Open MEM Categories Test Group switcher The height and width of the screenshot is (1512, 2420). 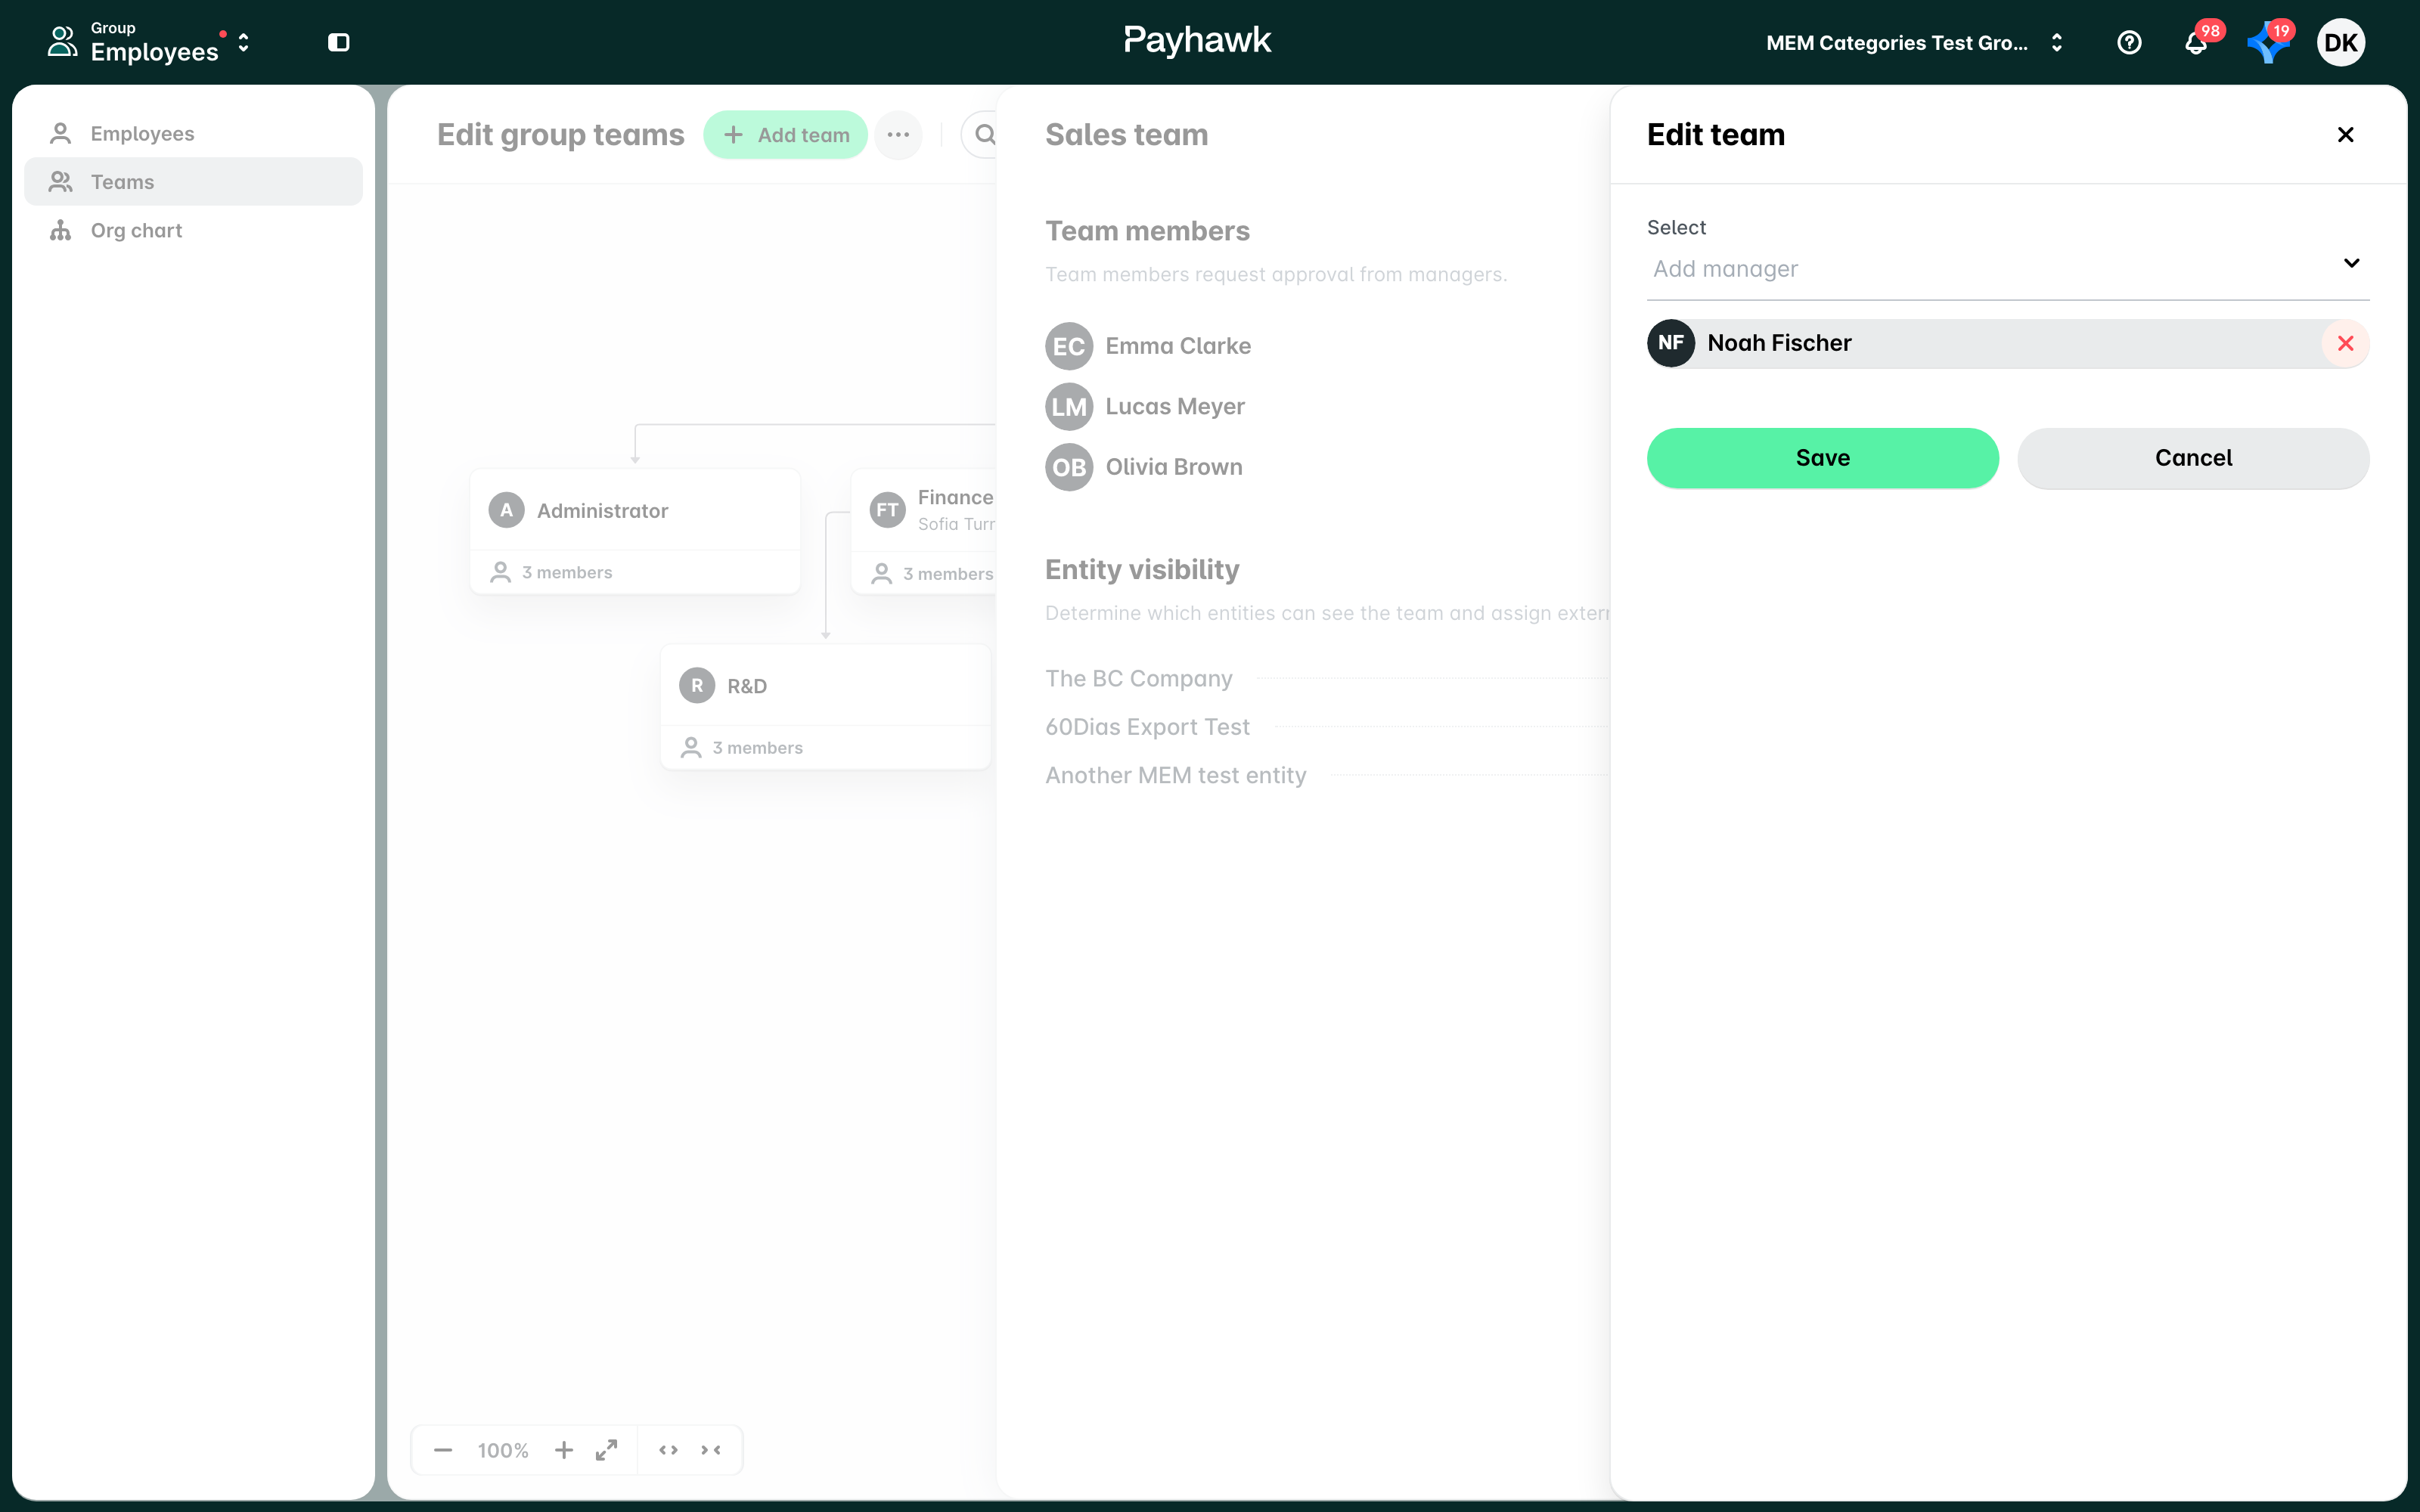click(1914, 42)
